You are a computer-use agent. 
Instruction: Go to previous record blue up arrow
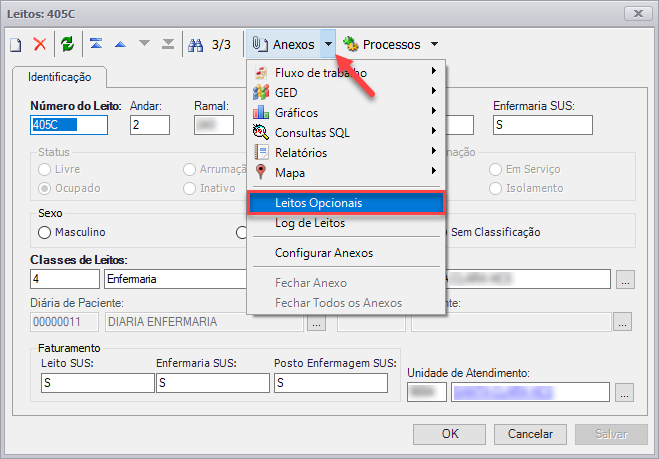[121, 44]
